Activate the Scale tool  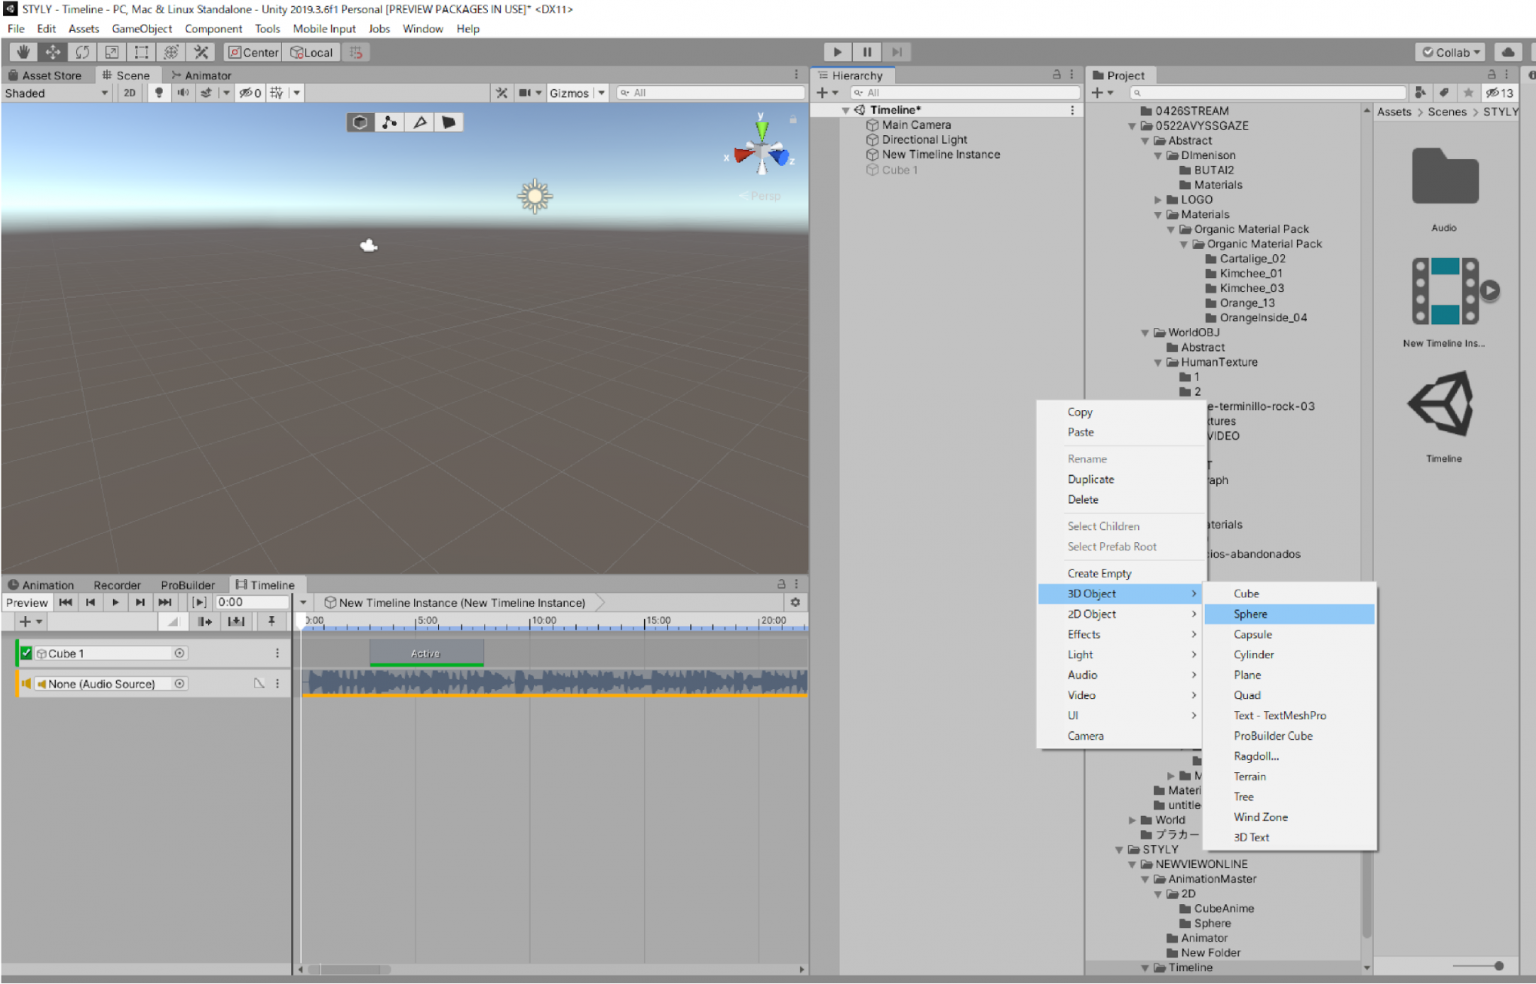tap(110, 51)
